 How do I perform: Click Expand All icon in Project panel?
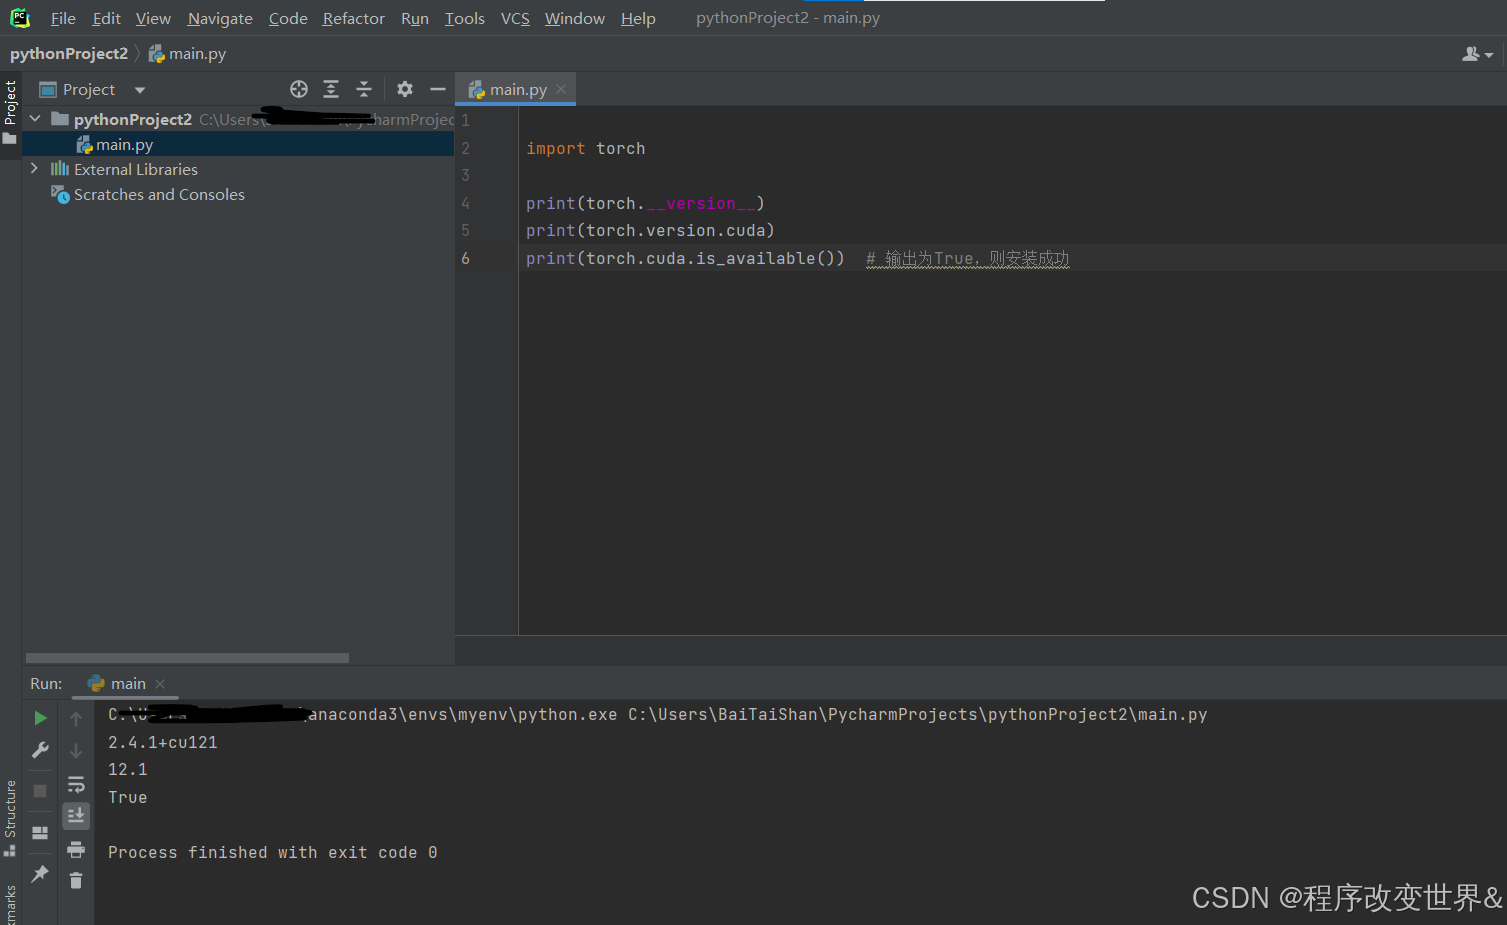point(331,89)
